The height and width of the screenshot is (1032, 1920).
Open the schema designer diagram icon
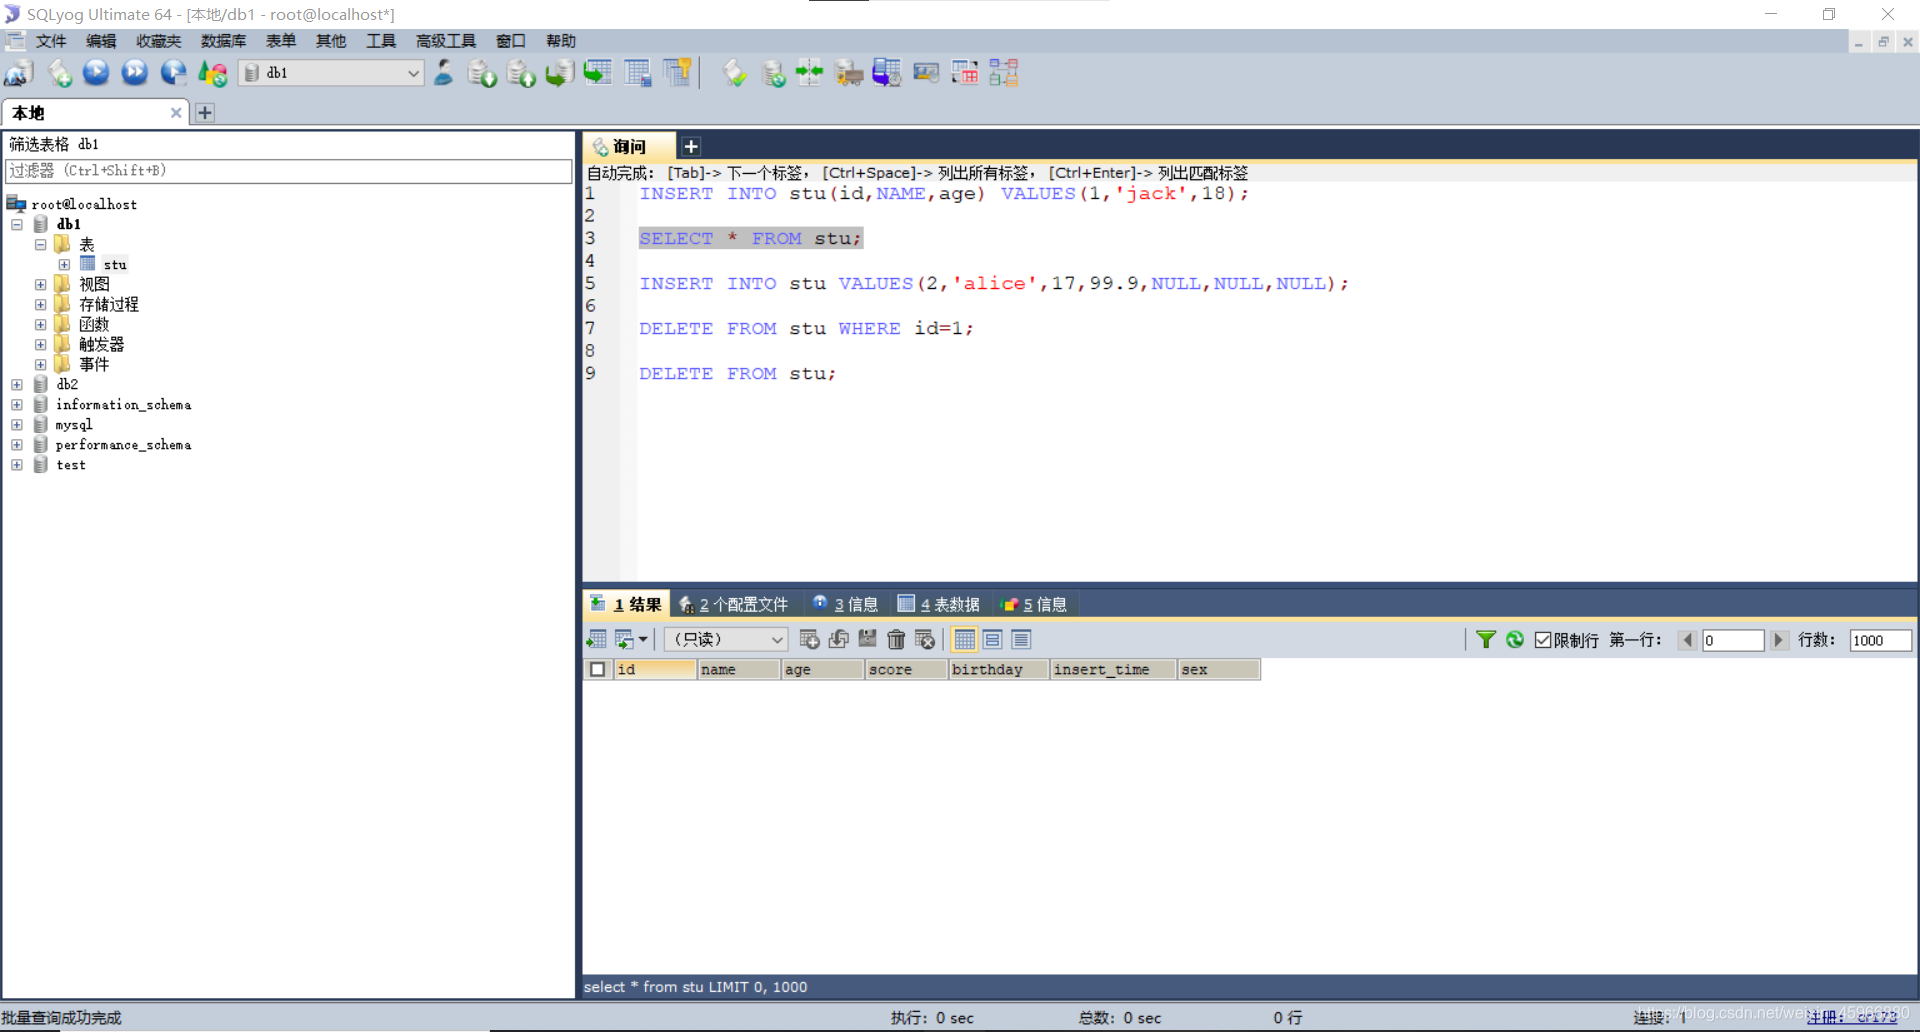click(1004, 73)
